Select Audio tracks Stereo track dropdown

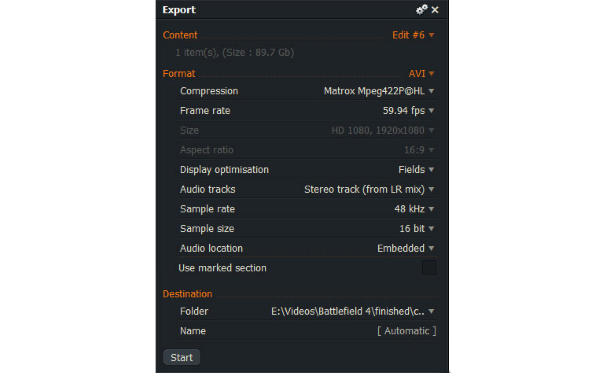[369, 189]
